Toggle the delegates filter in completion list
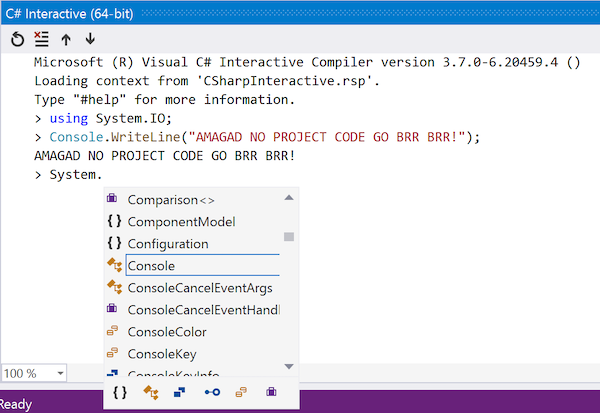Screen dimensions: 600x413 [x=271, y=392]
